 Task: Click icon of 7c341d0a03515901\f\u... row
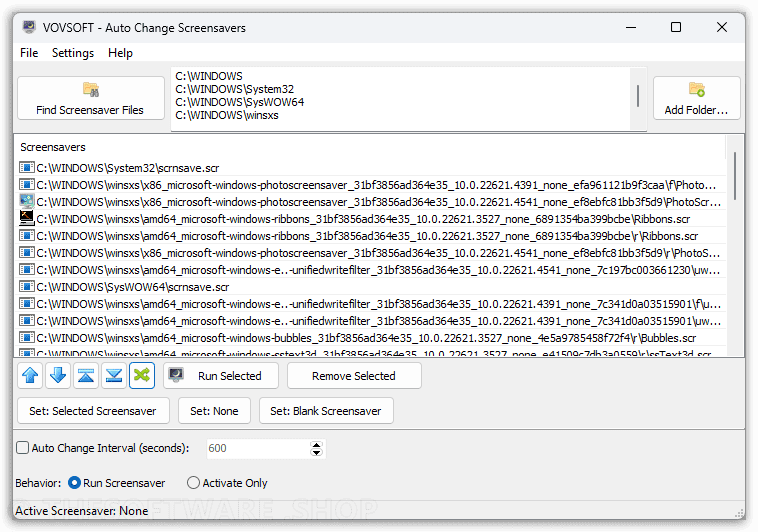27,303
